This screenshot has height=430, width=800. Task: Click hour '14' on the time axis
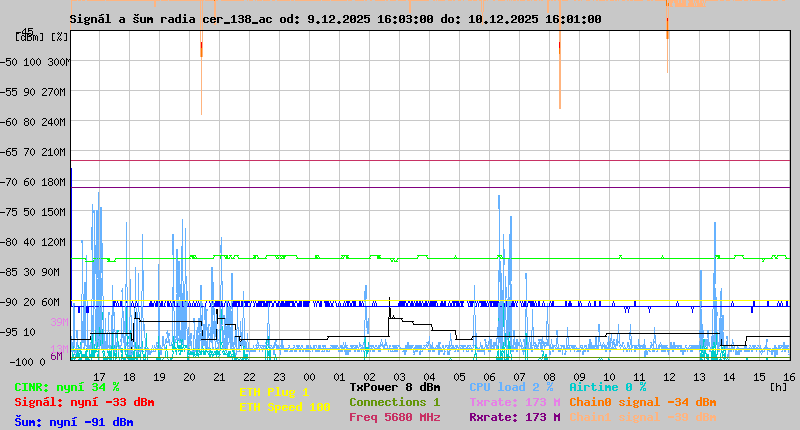tap(730, 377)
